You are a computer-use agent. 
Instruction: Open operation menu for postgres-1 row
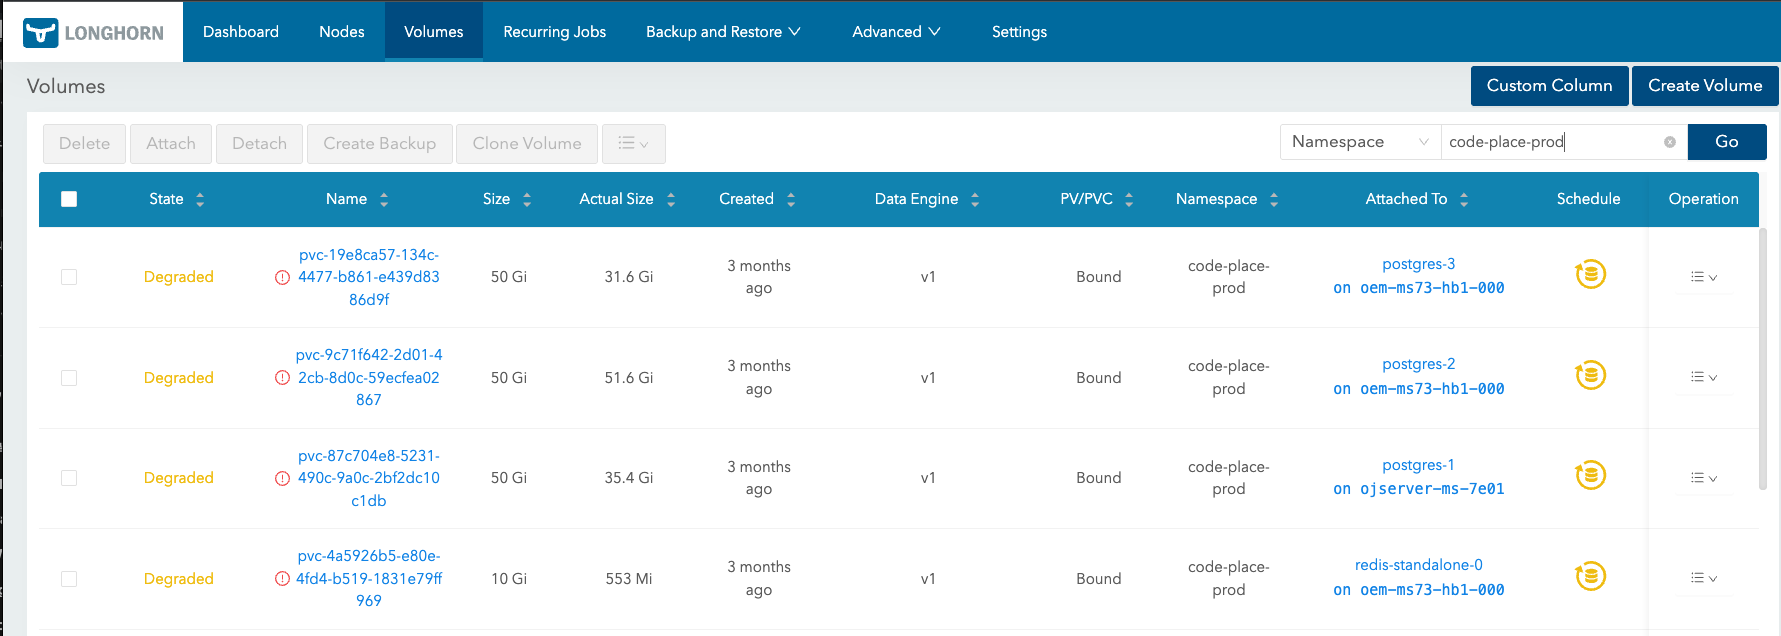[x=1703, y=478]
